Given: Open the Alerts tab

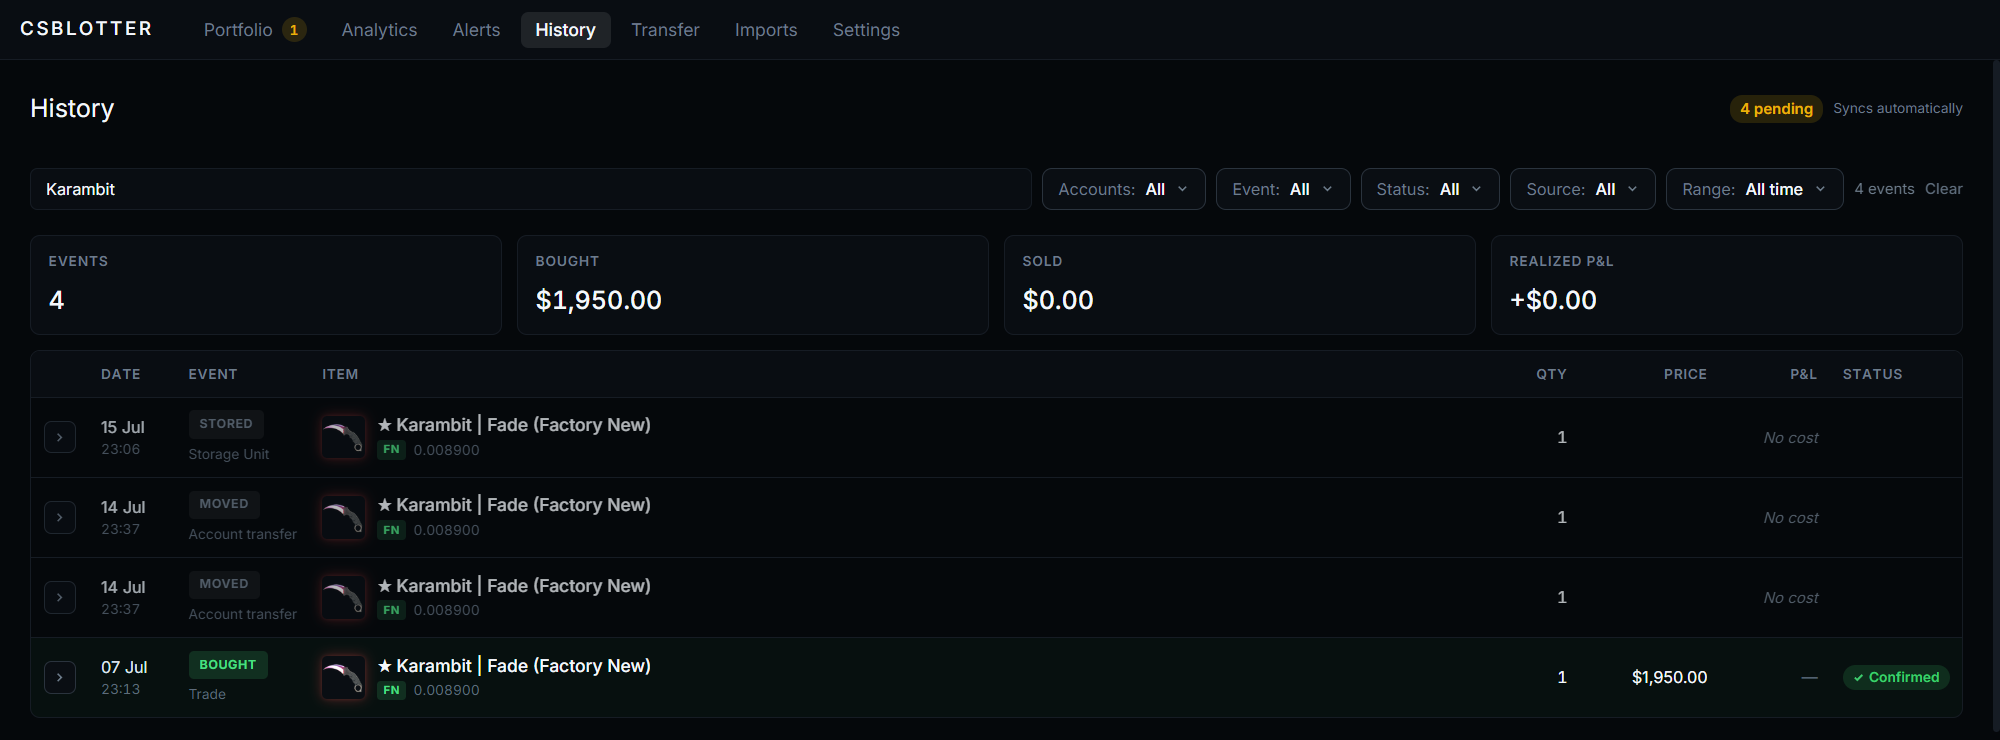Looking at the screenshot, I should [x=476, y=30].
